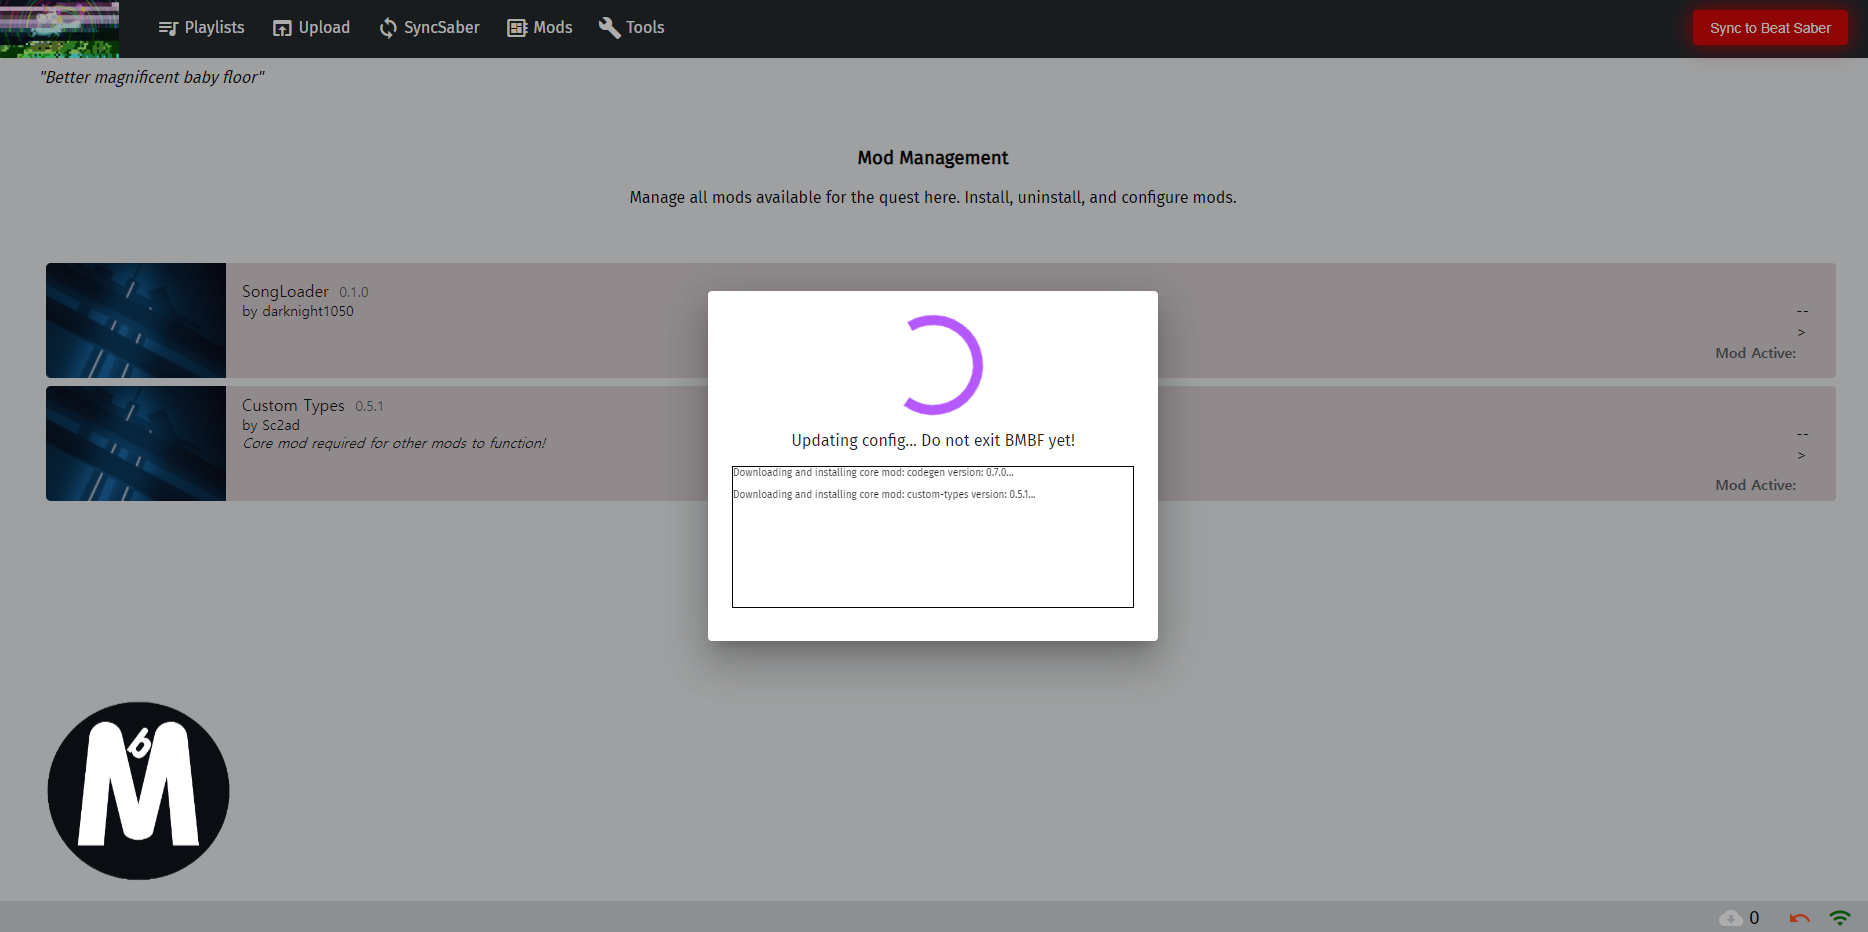Click the custom-types version 0.5.1 log line
The width and height of the screenshot is (1868, 932).
884,494
